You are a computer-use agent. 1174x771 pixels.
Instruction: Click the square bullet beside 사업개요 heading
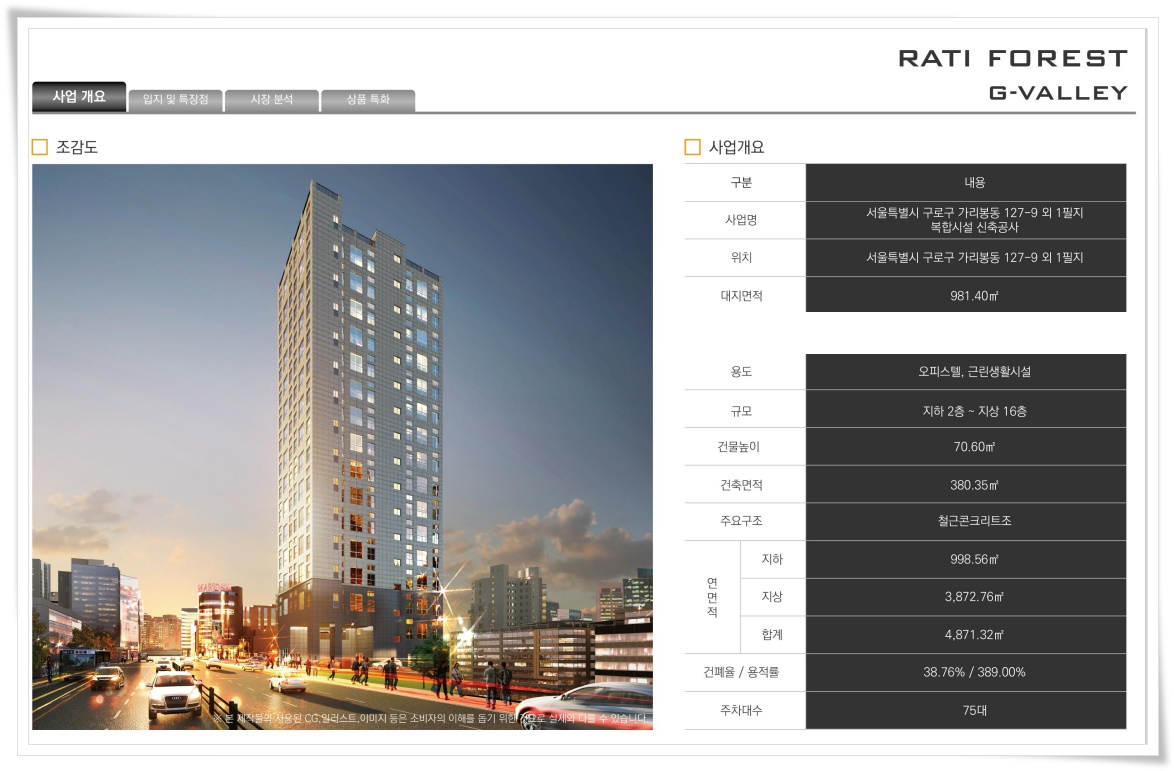click(693, 147)
